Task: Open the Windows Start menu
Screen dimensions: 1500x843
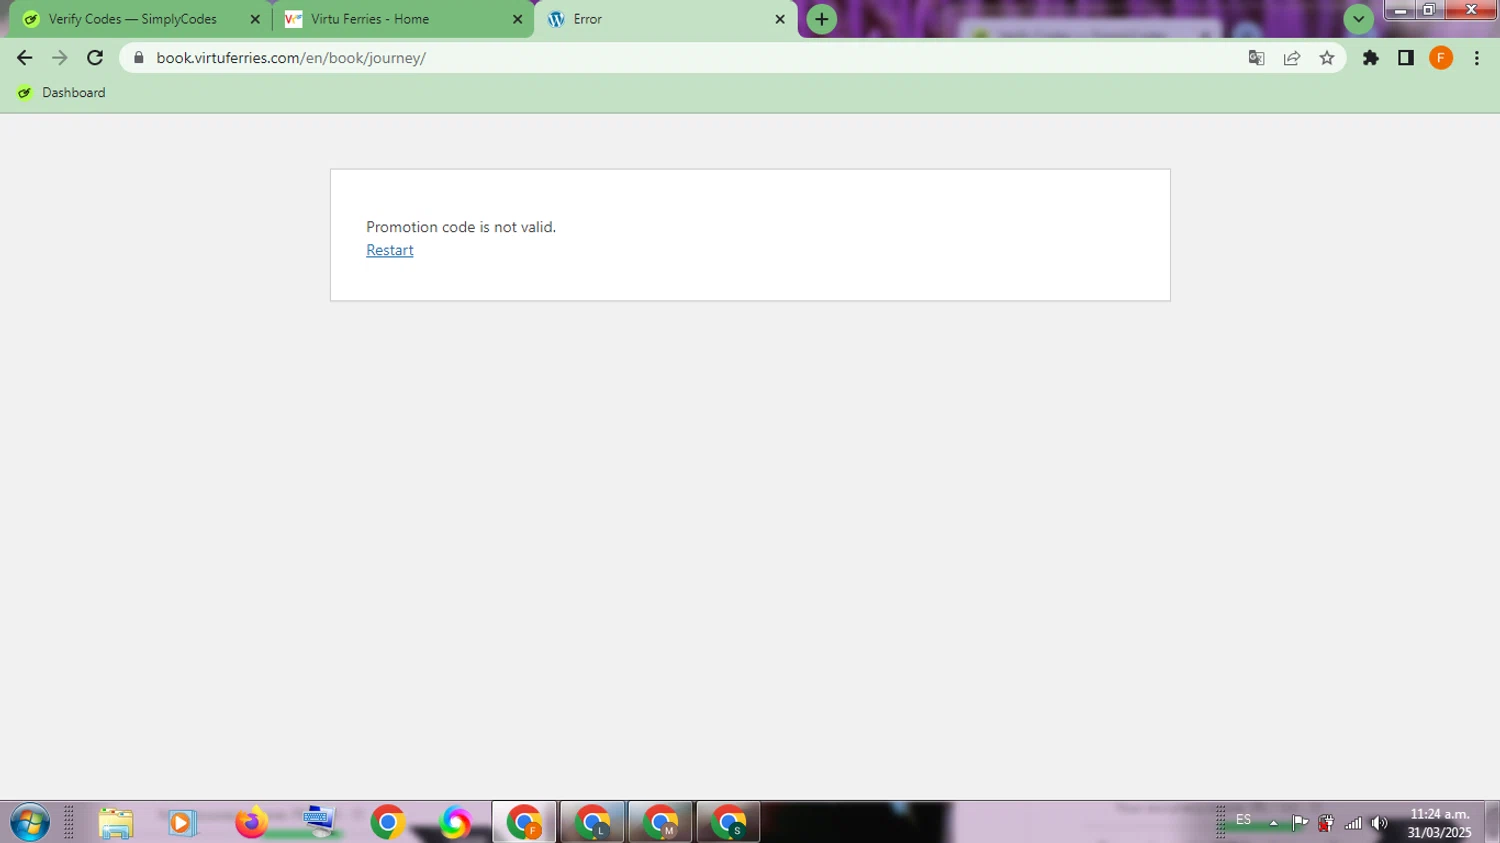Action: coord(30,823)
